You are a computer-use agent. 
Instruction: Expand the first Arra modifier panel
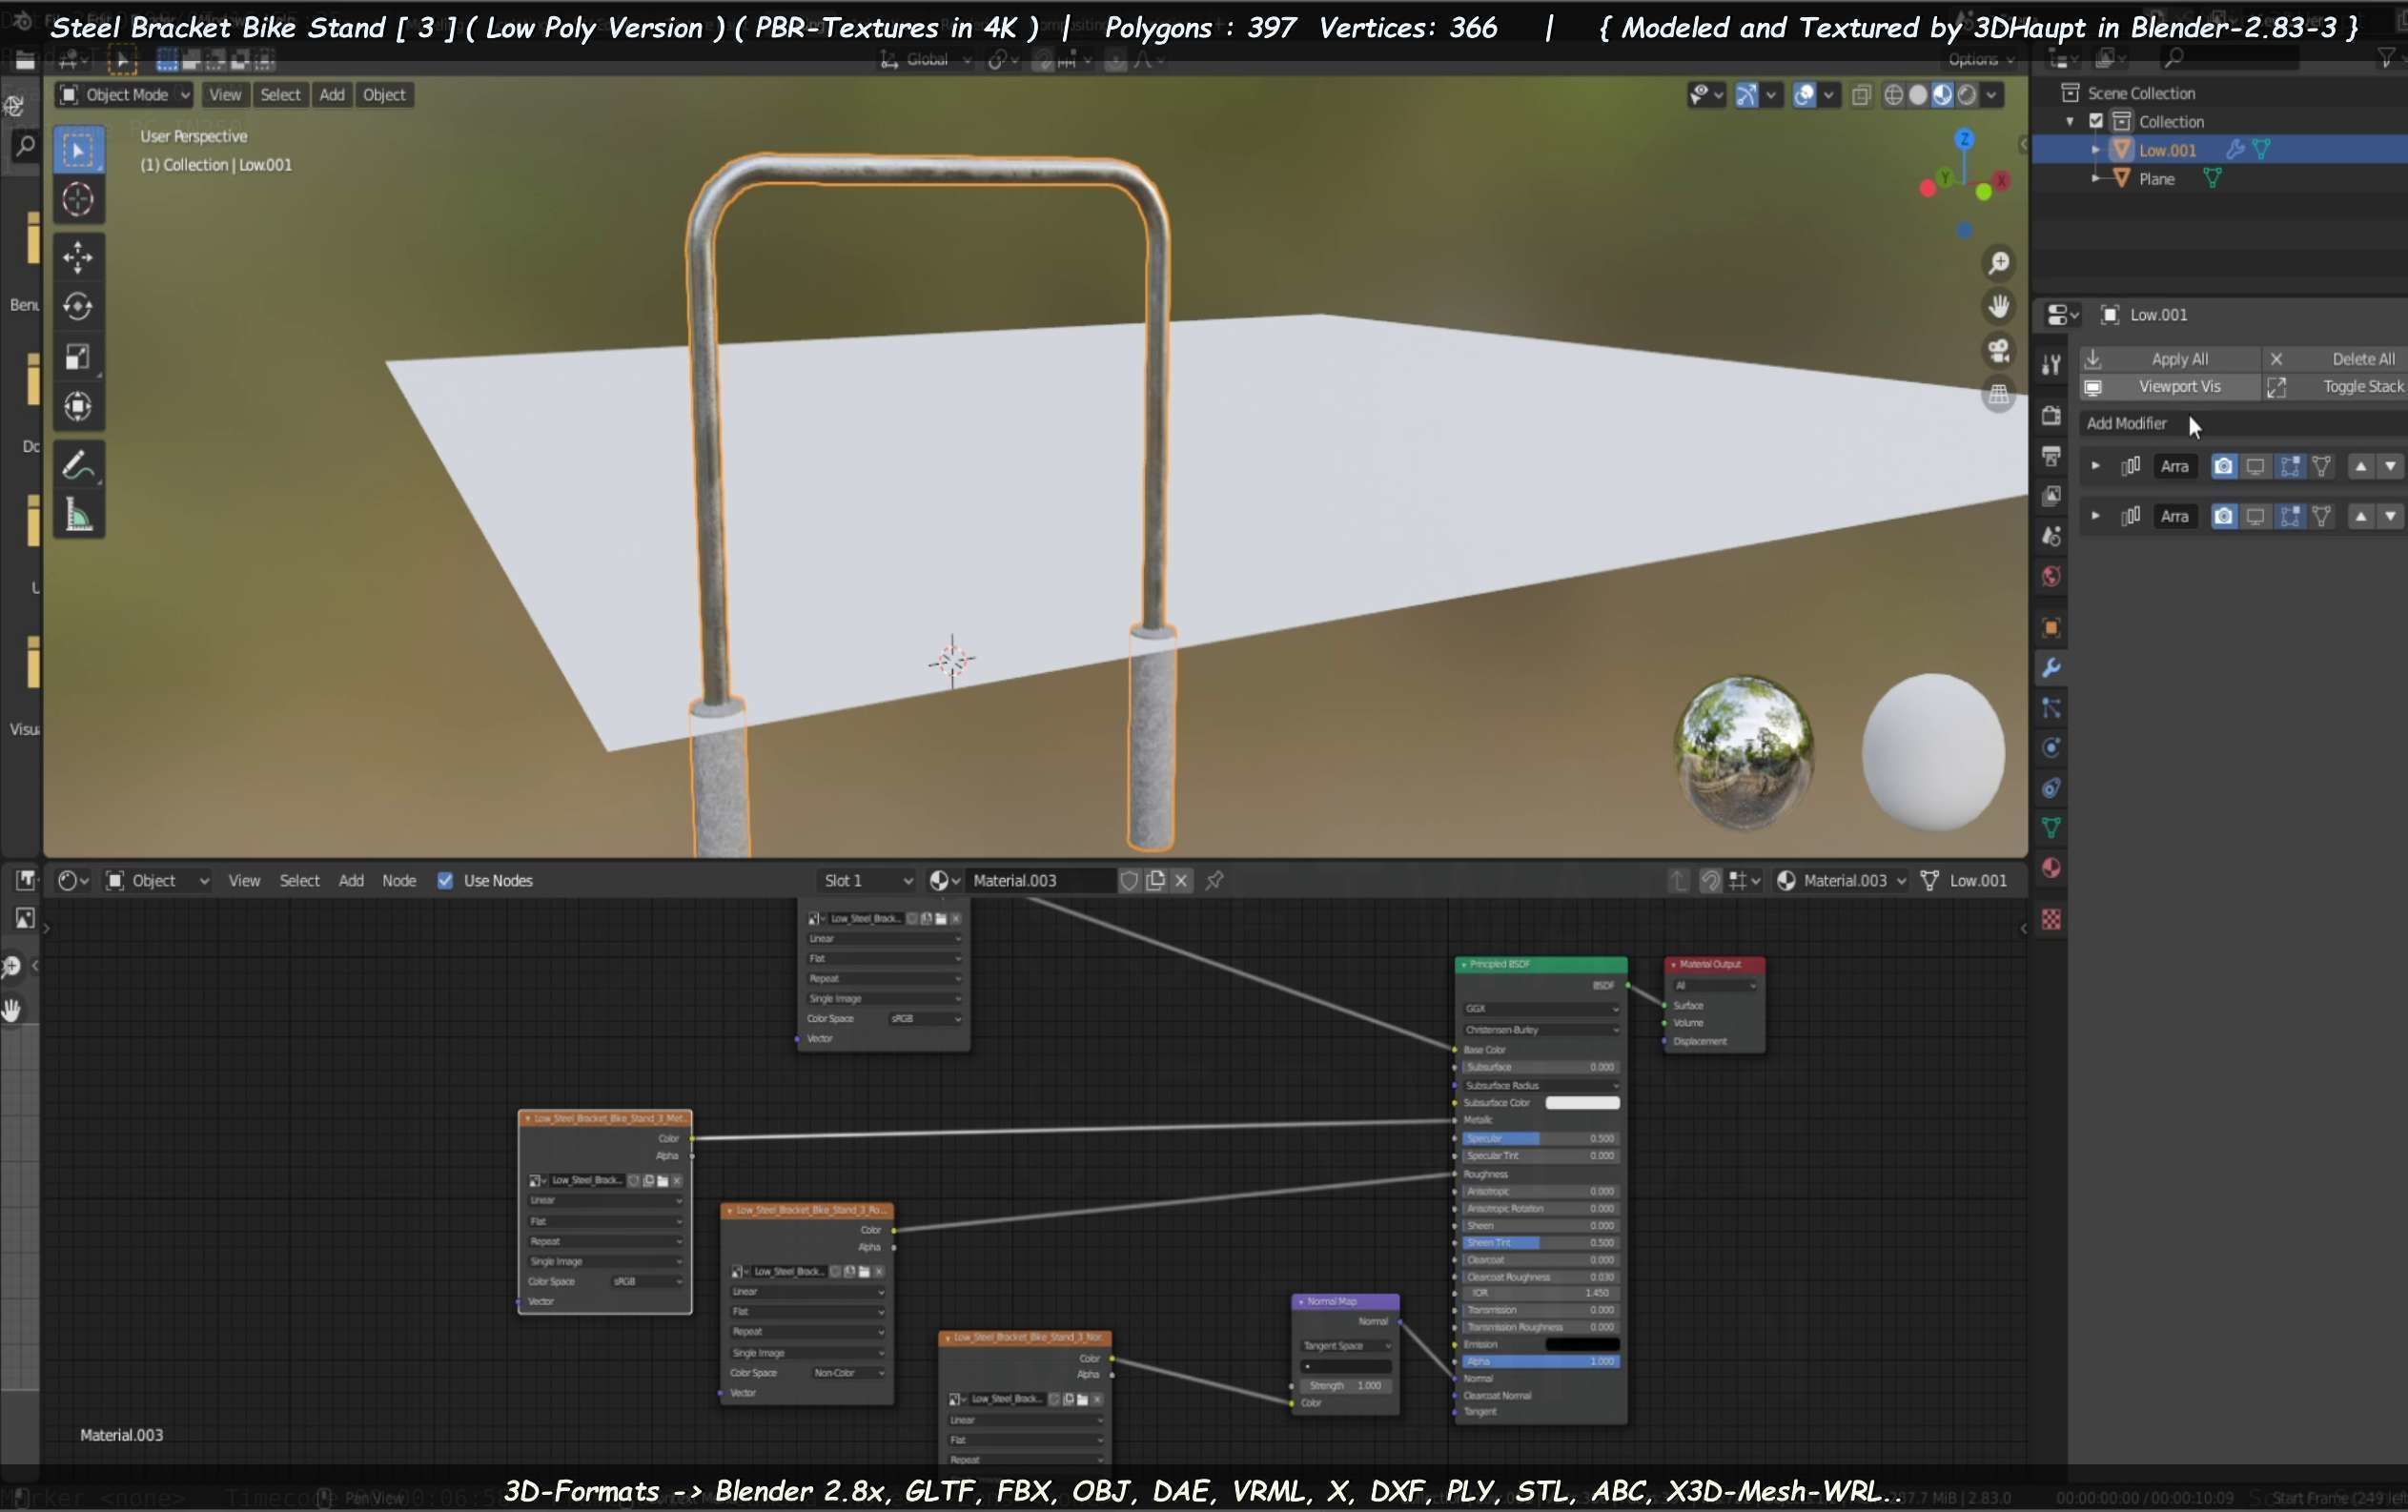[x=2095, y=467]
